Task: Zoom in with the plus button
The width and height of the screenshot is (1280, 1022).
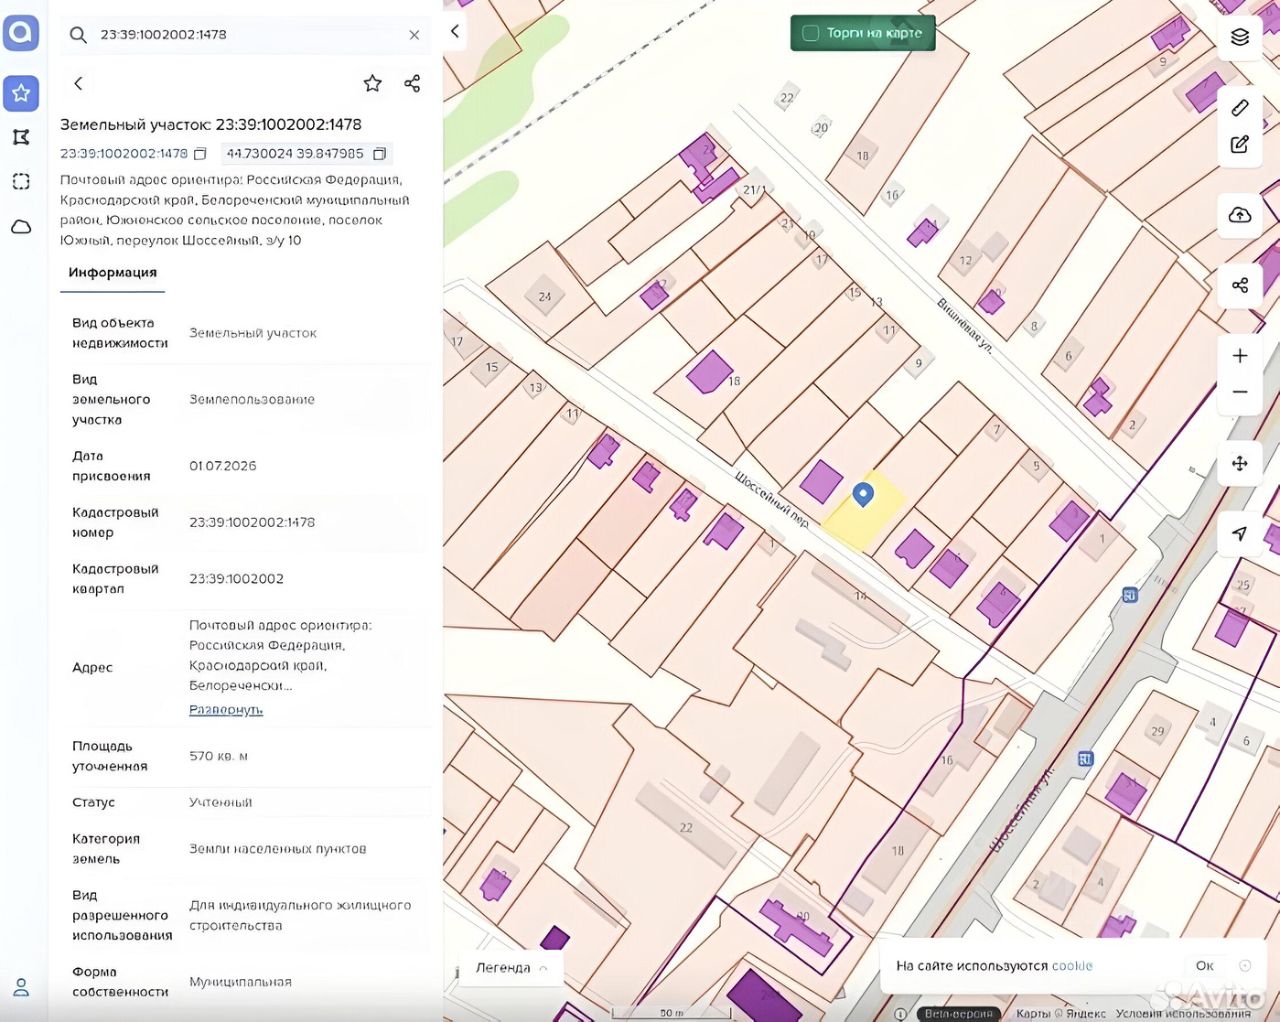Action: tap(1240, 356)
